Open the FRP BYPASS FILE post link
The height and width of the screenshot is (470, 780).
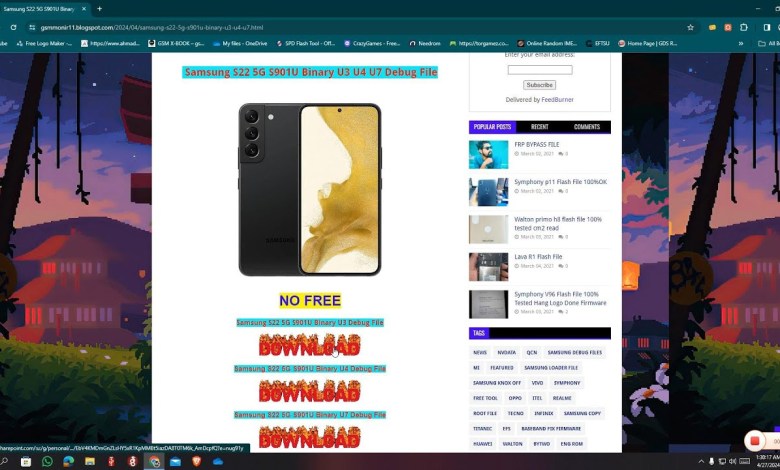click(x=536, y=144)
